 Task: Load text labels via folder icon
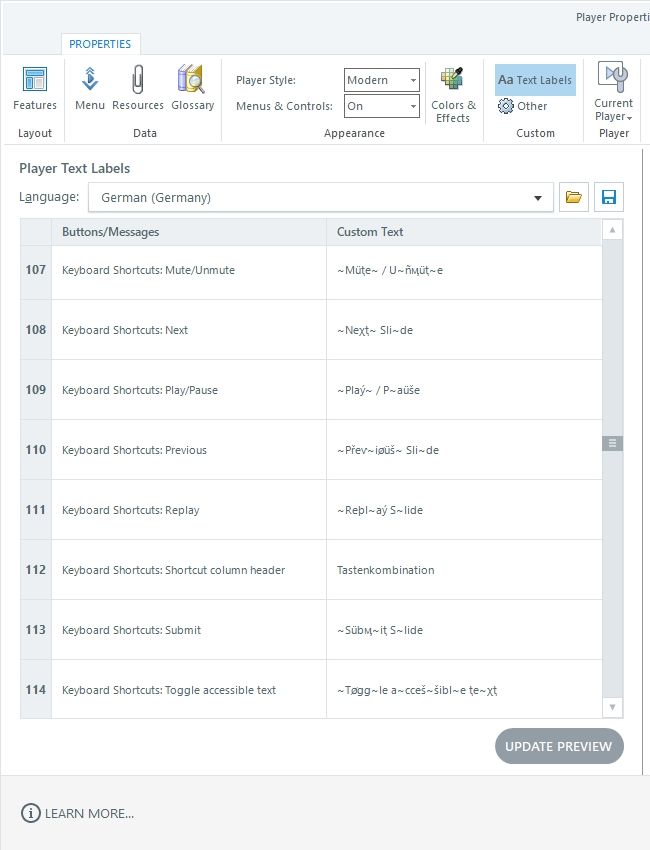point(574,197)
